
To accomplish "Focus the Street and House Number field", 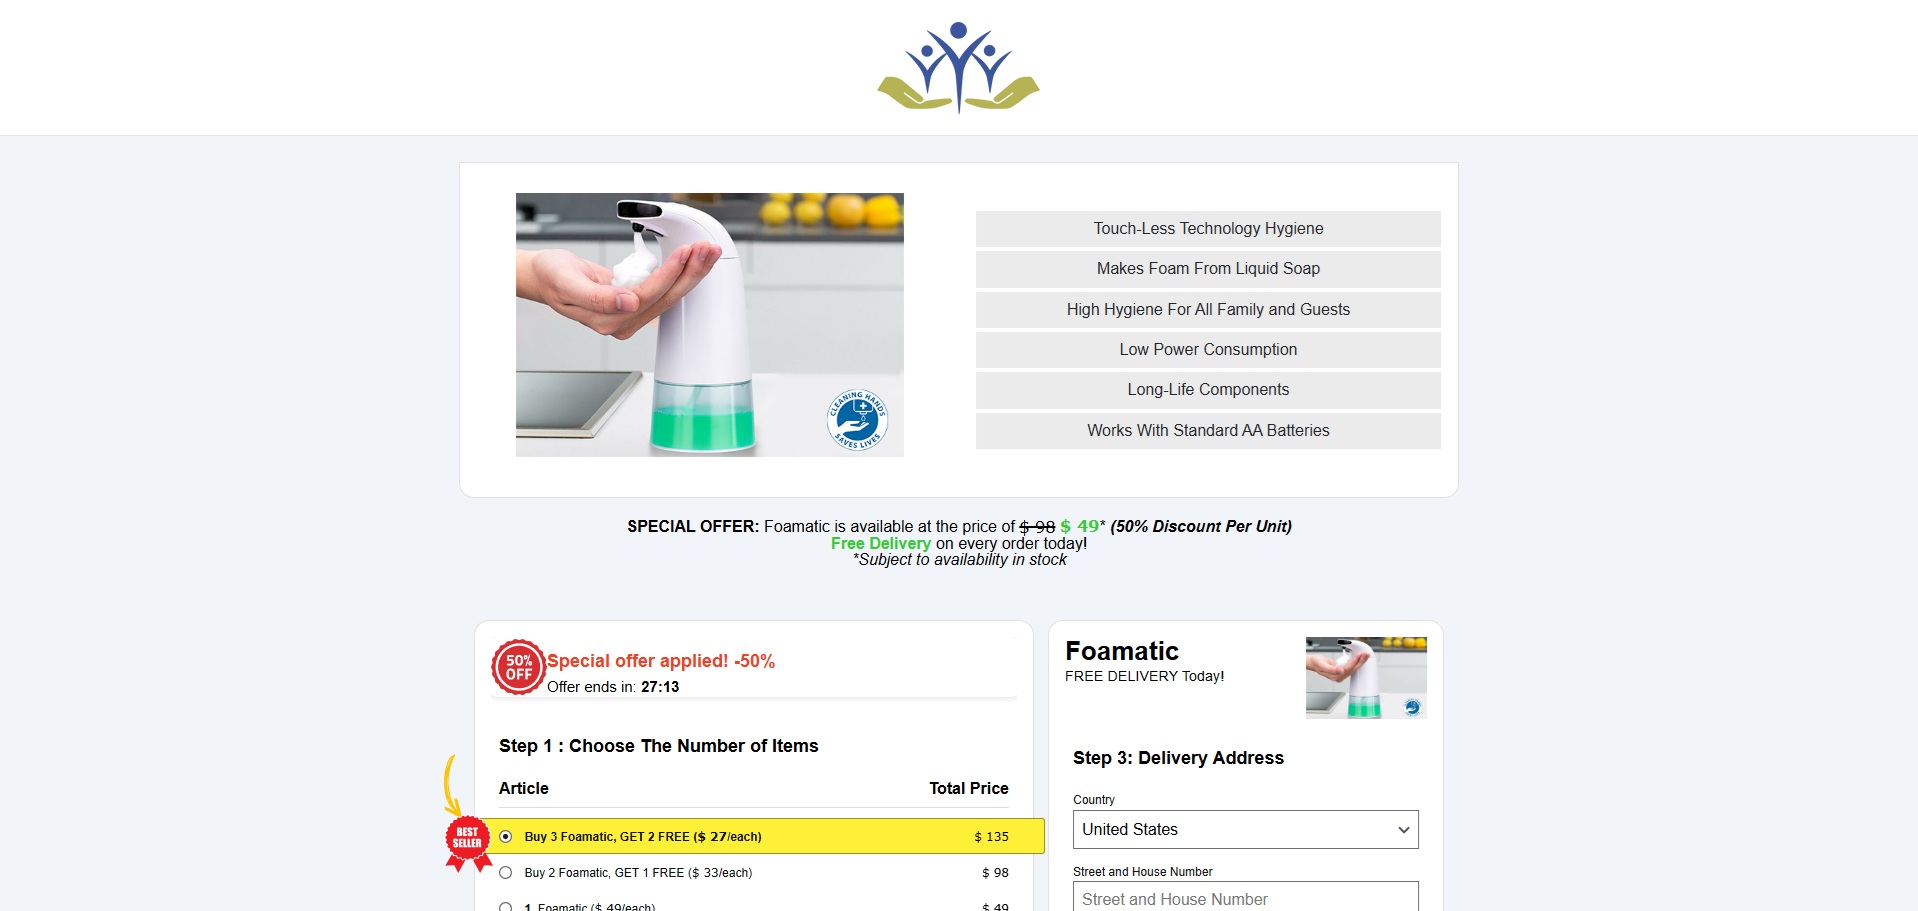I will (1245, 898).
